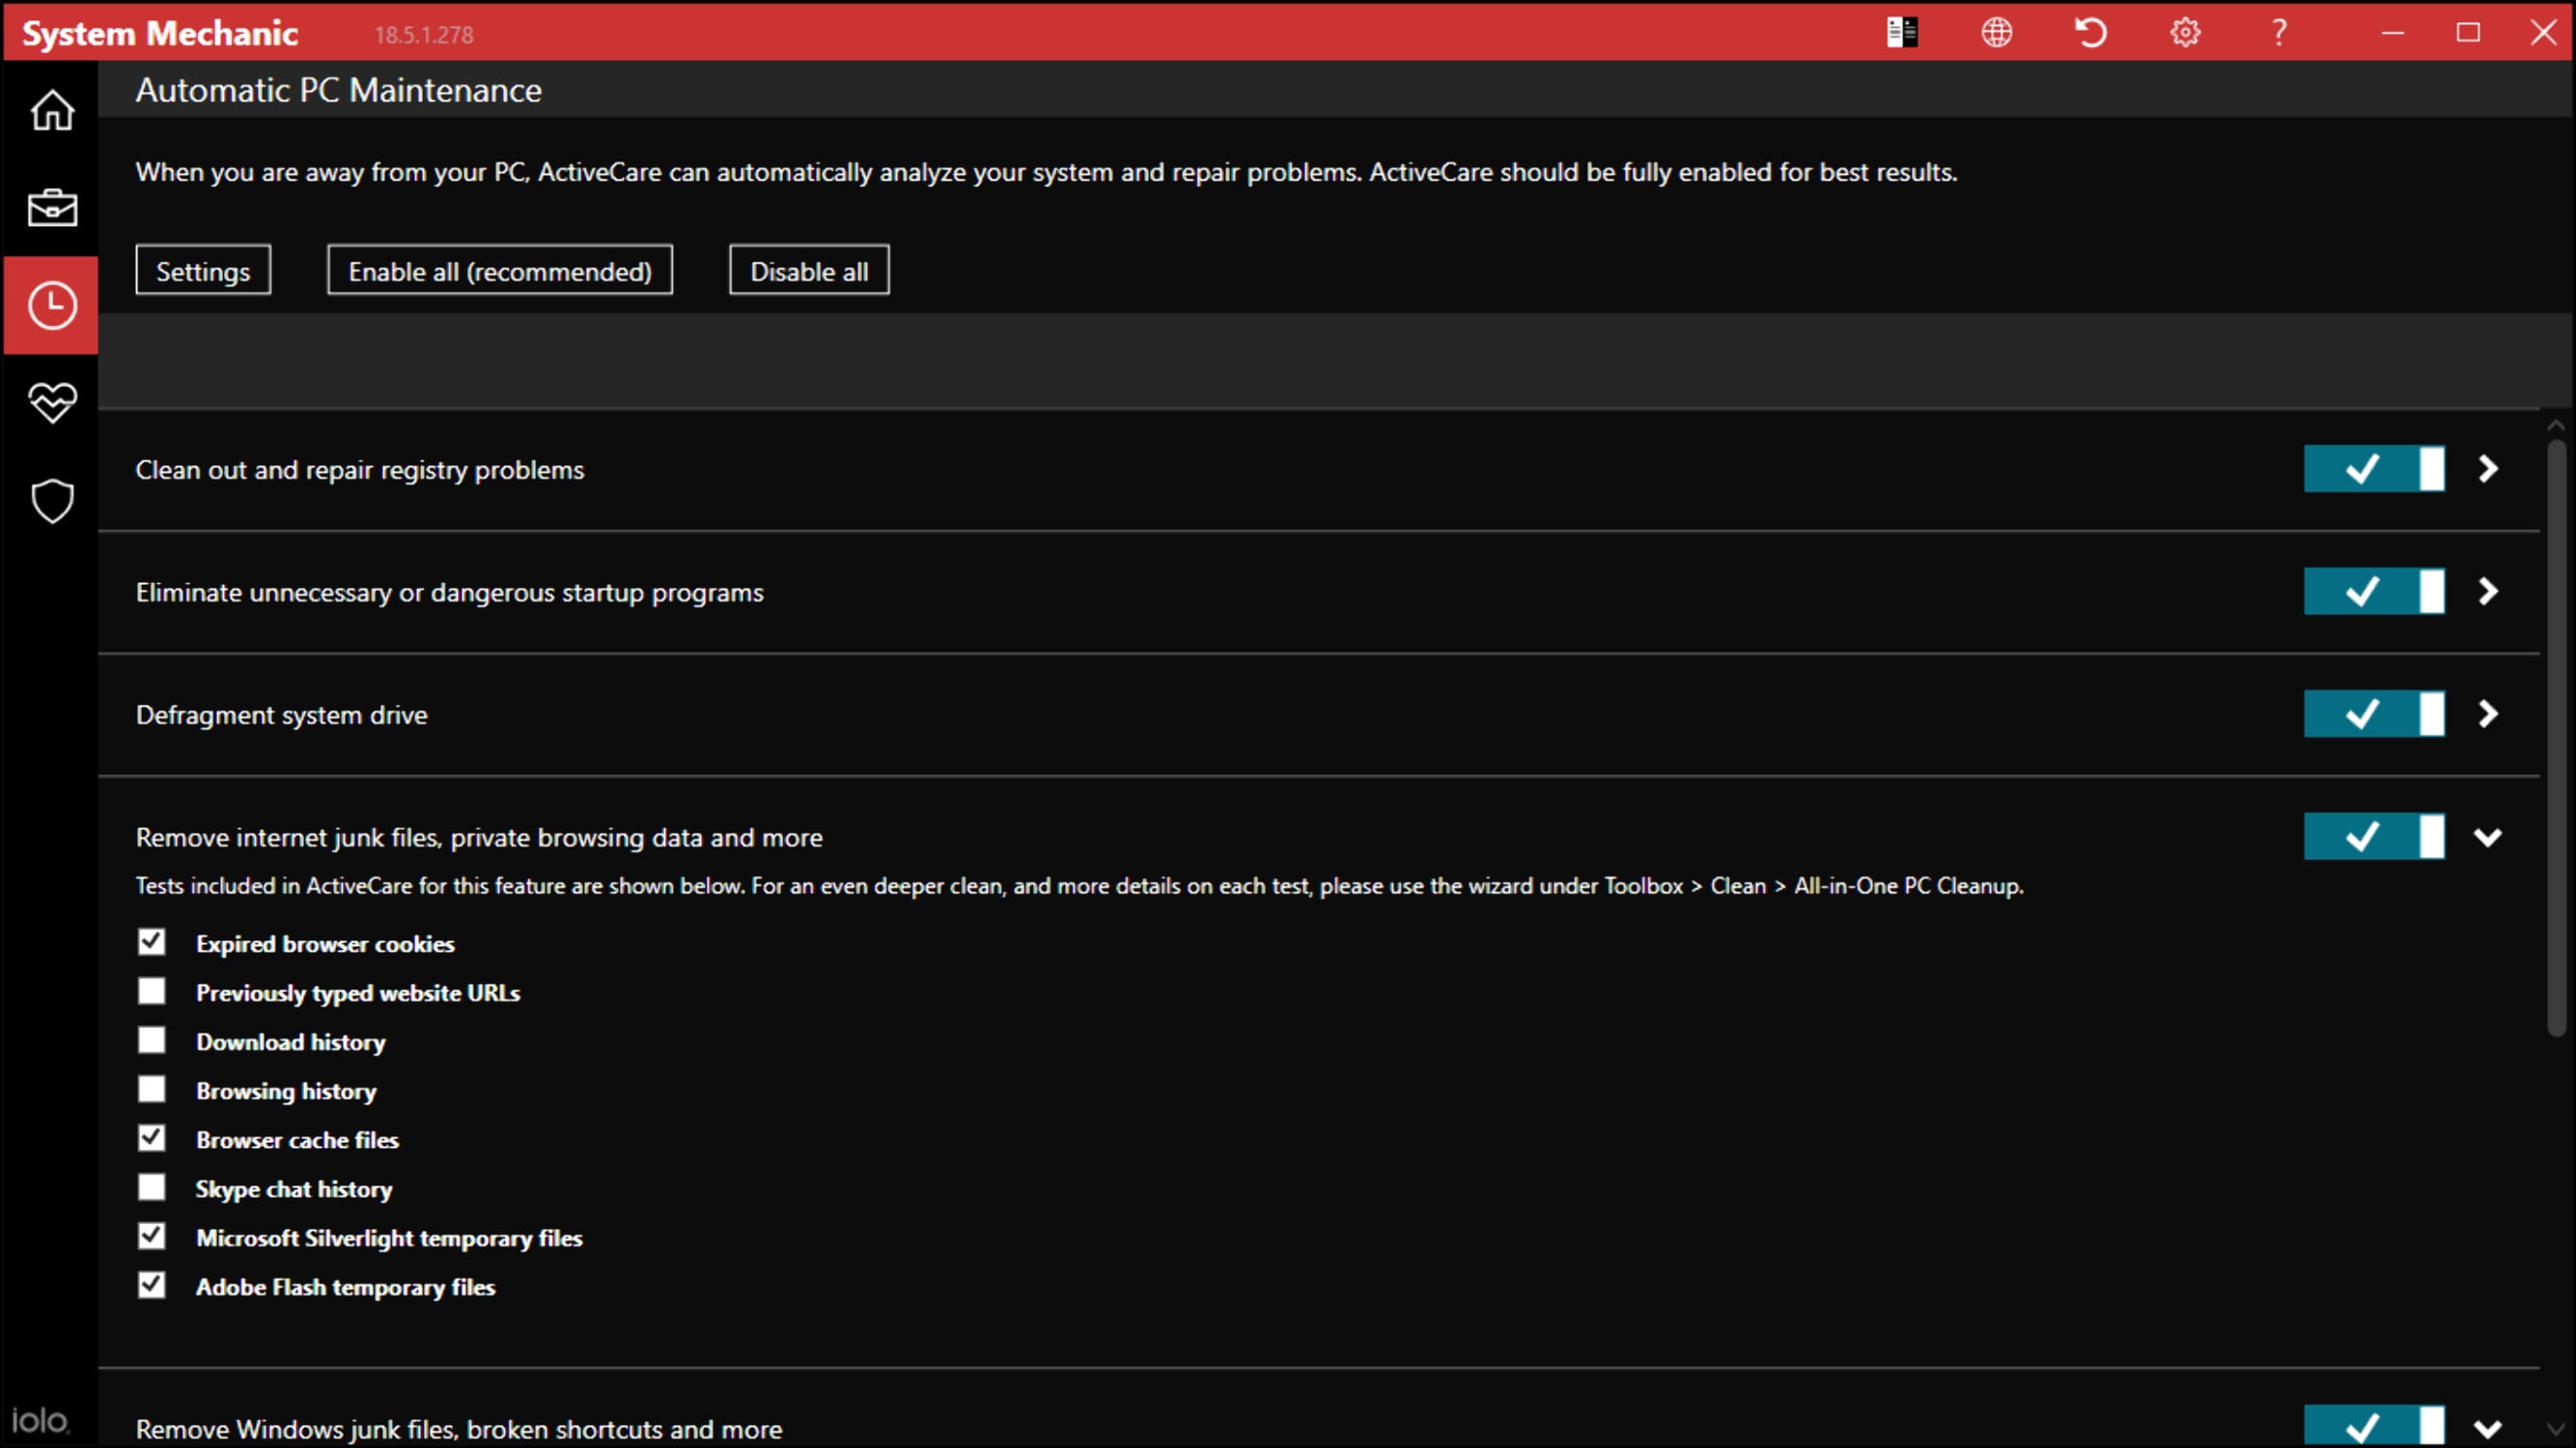The width and height of the screenshot is (2576, 1448).
Task: Maximize the System Mechanic window
Action: coord(2468,33)
